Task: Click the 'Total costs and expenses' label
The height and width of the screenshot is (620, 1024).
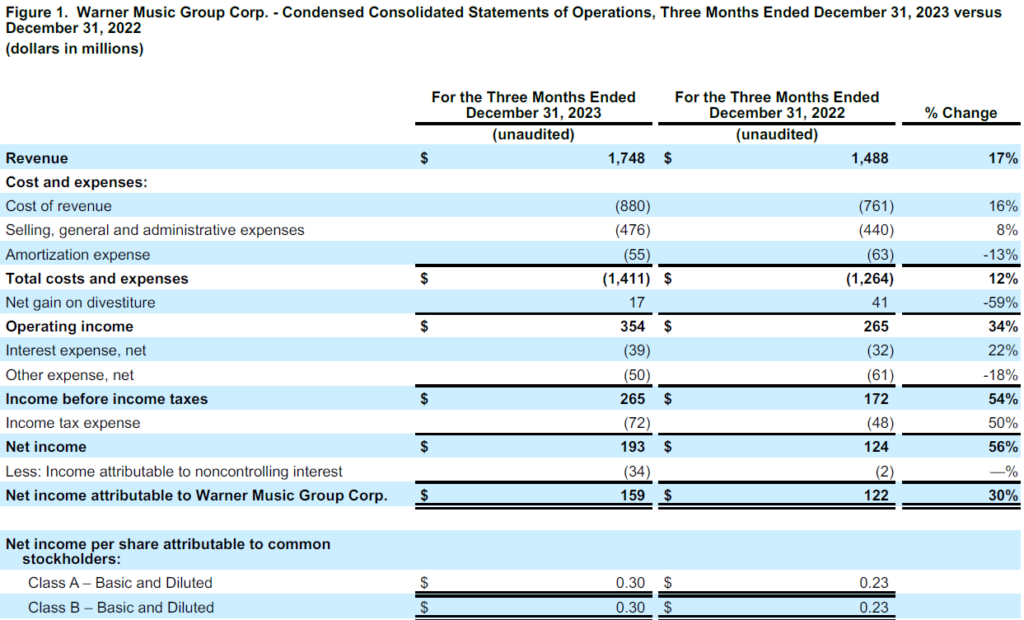Action: (x=97, y=279)
